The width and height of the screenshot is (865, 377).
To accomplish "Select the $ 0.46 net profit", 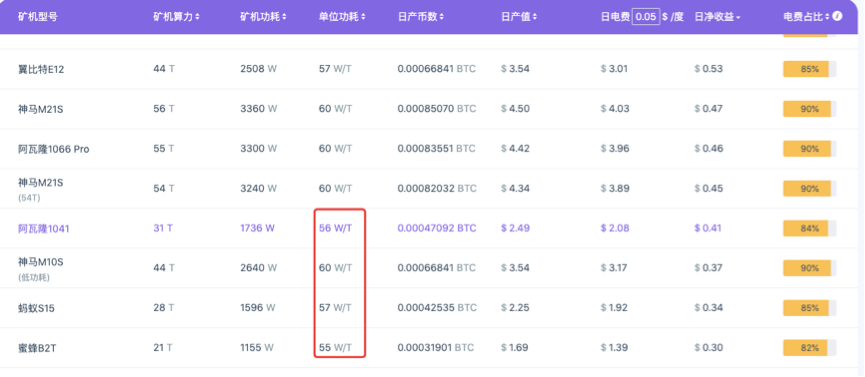I will [x=708, y=149].
